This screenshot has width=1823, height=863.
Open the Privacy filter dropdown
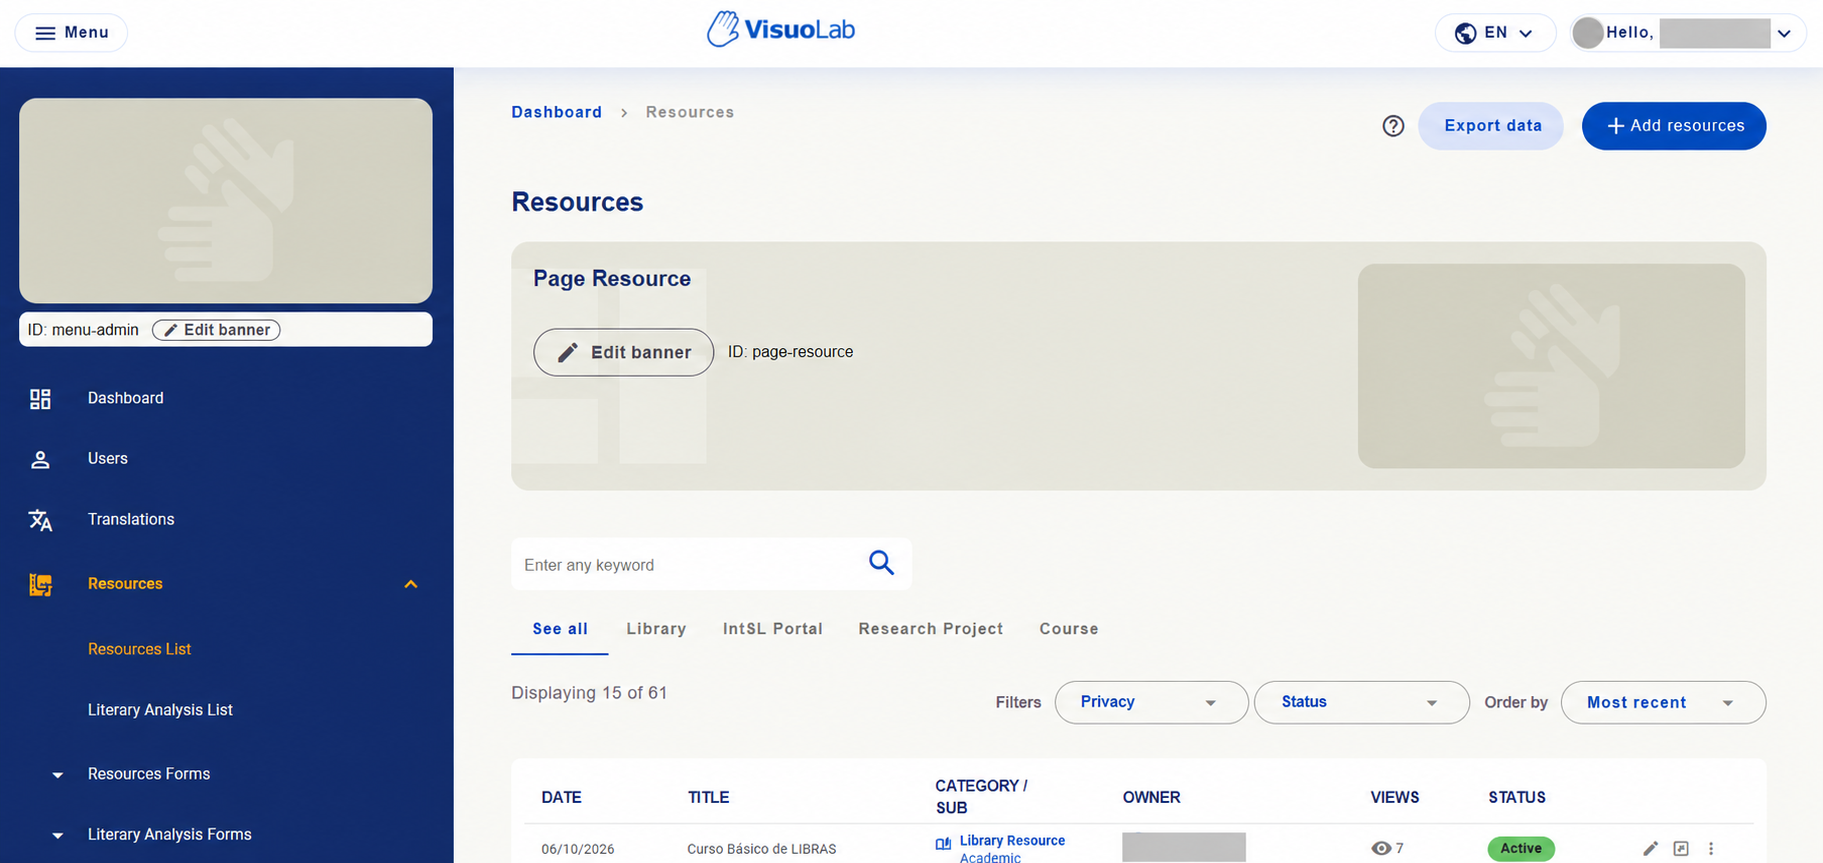point(1151,702)
